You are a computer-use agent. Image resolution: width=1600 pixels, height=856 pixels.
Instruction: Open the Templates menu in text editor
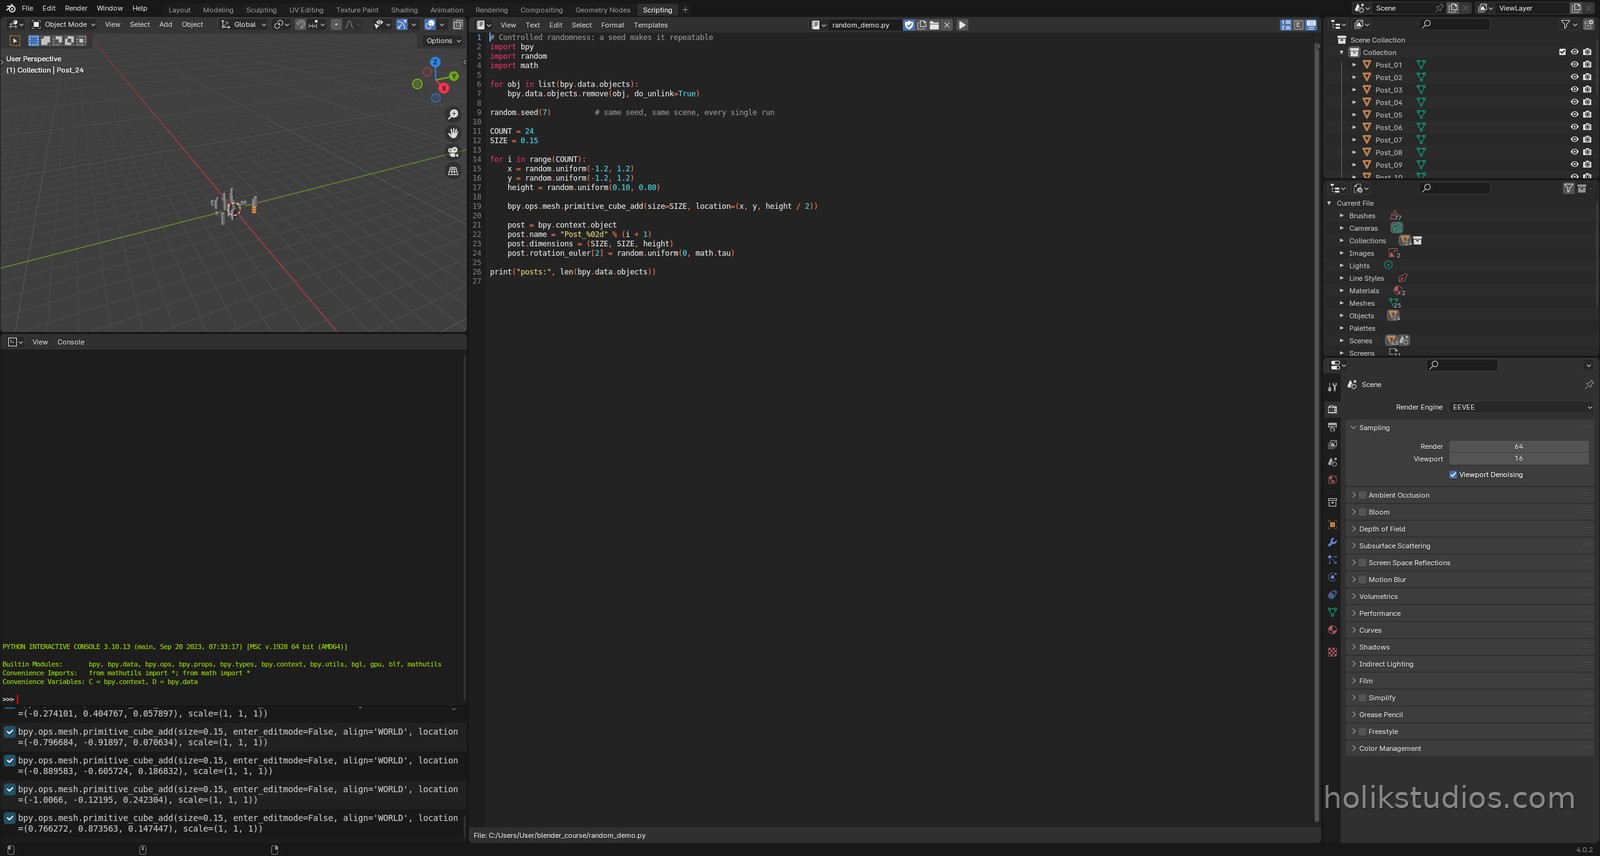tap(650, 25)
